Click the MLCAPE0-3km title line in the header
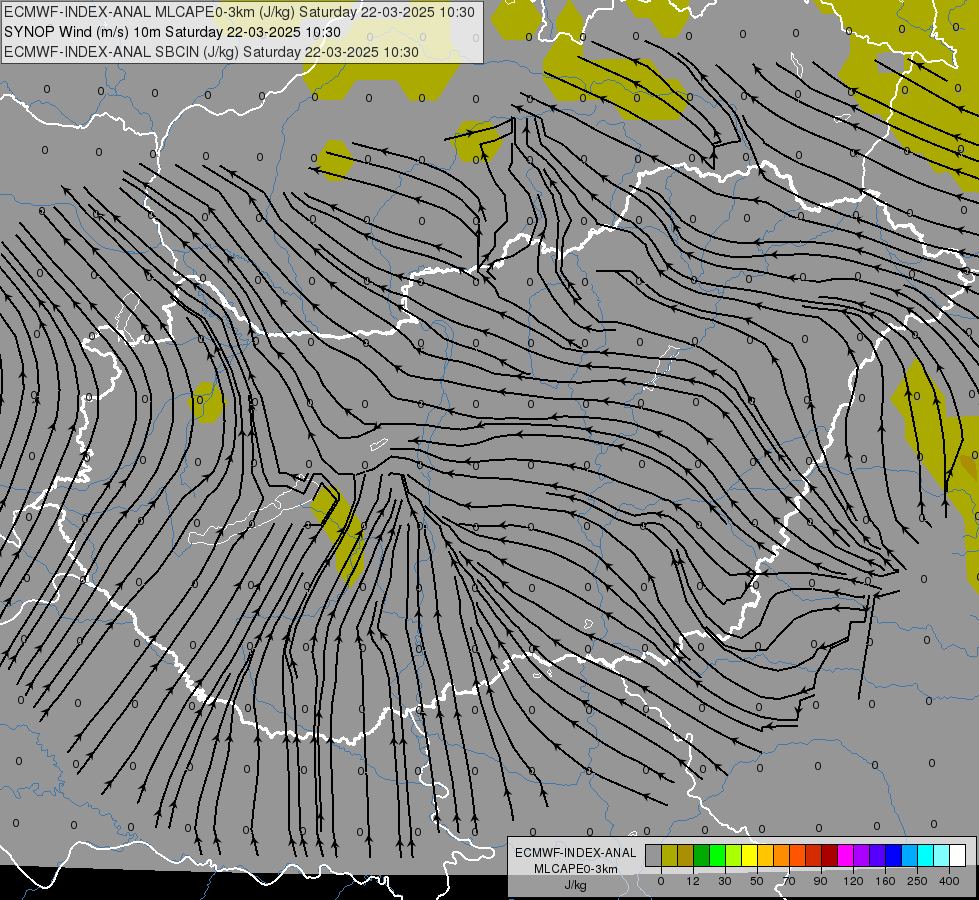This screenshot has height=900, width=979. pyautogui.click(x=239, y=12)
